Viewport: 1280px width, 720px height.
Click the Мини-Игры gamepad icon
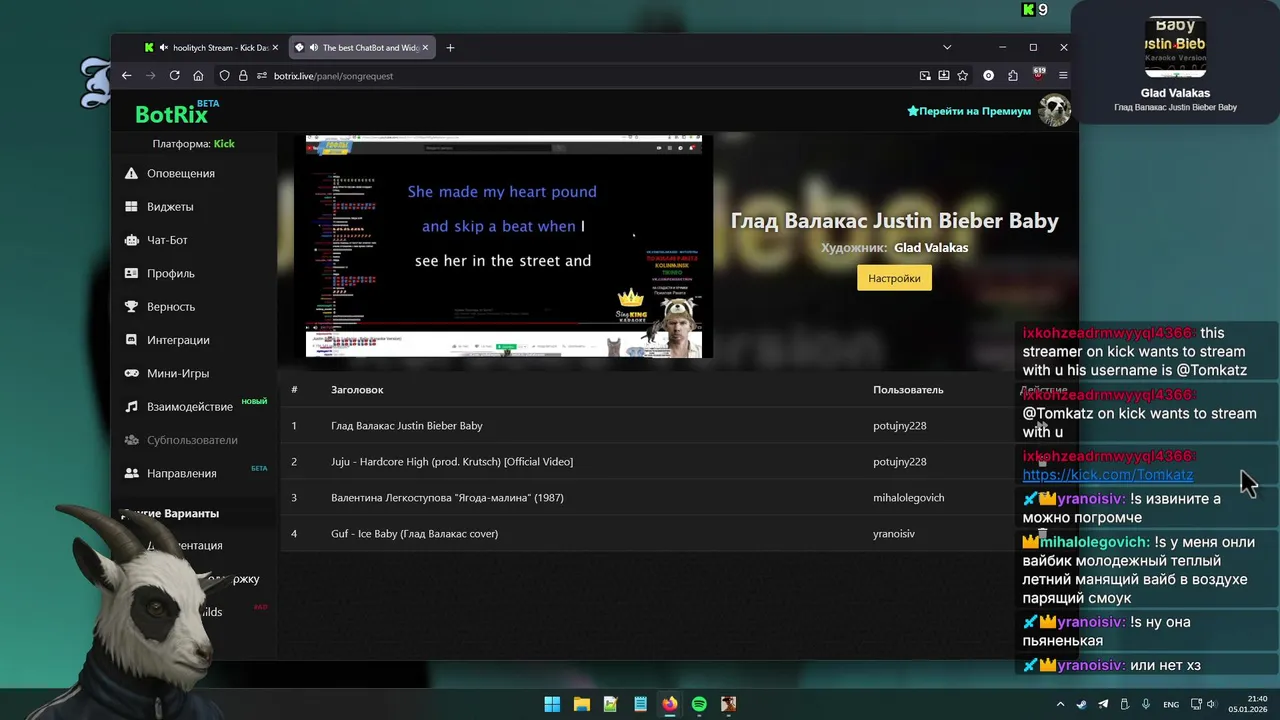click(131, 373)
